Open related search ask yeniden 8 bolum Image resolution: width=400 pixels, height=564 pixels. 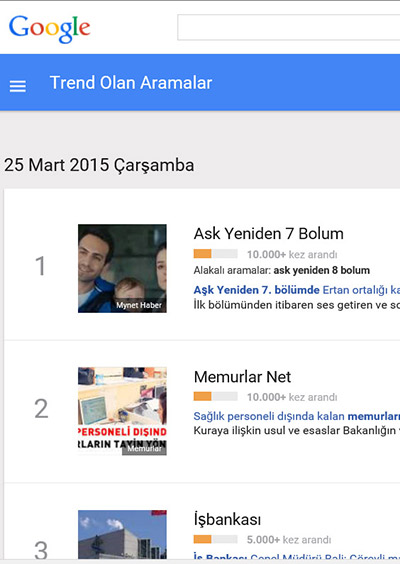click(322, 270)
